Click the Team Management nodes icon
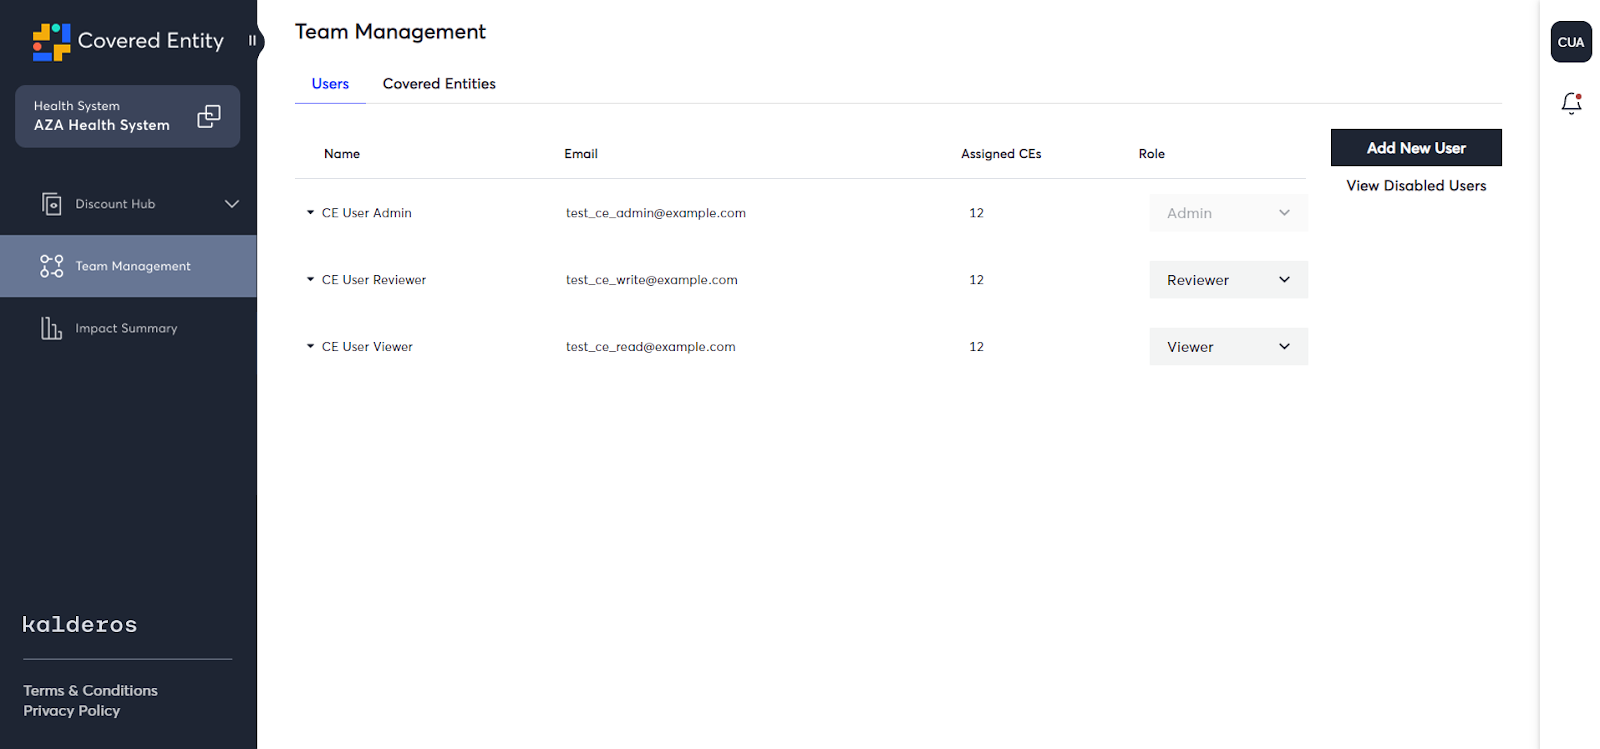This screenshot has width=1600, height=749. pyautogui.click(x=51, y=266)
